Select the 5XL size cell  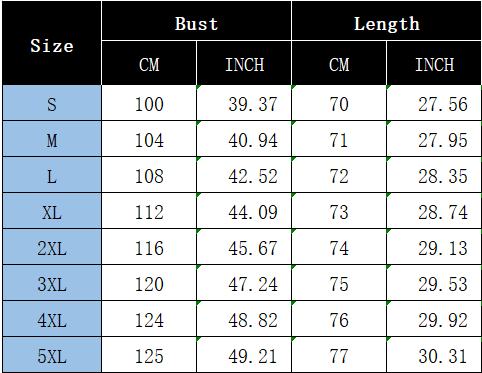52,355
